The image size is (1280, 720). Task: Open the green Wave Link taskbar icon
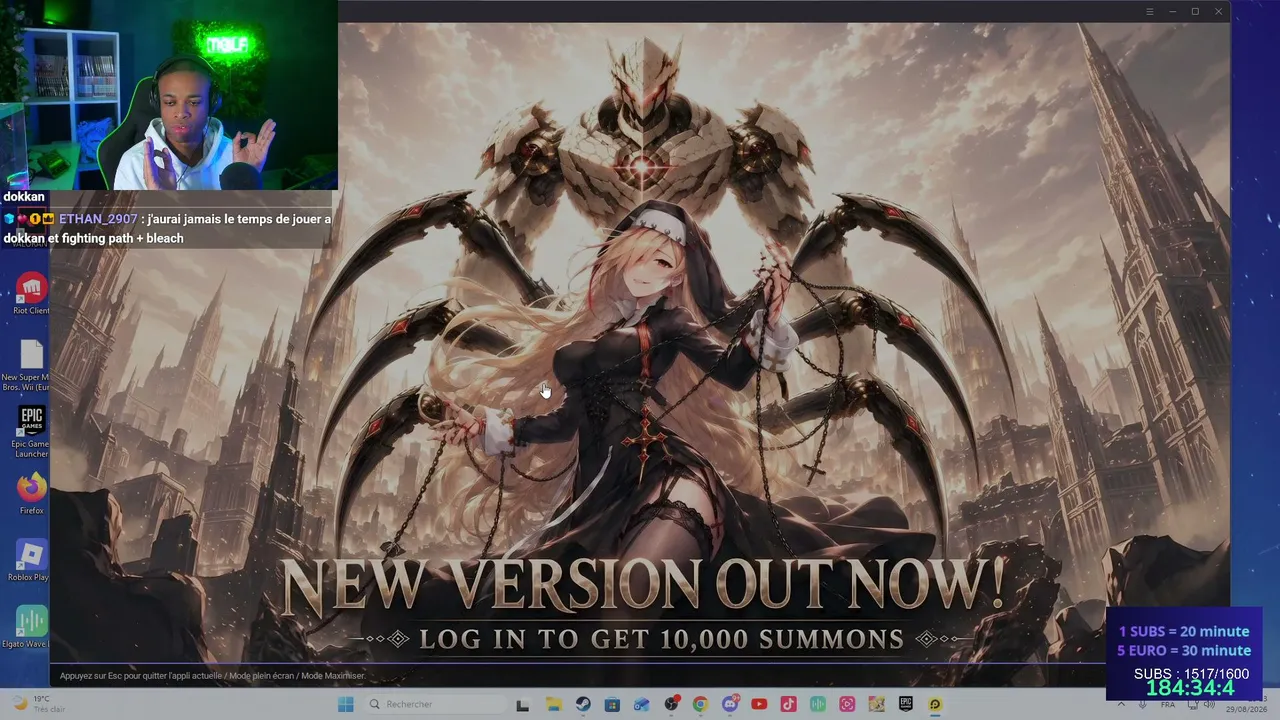coord(818,705)
